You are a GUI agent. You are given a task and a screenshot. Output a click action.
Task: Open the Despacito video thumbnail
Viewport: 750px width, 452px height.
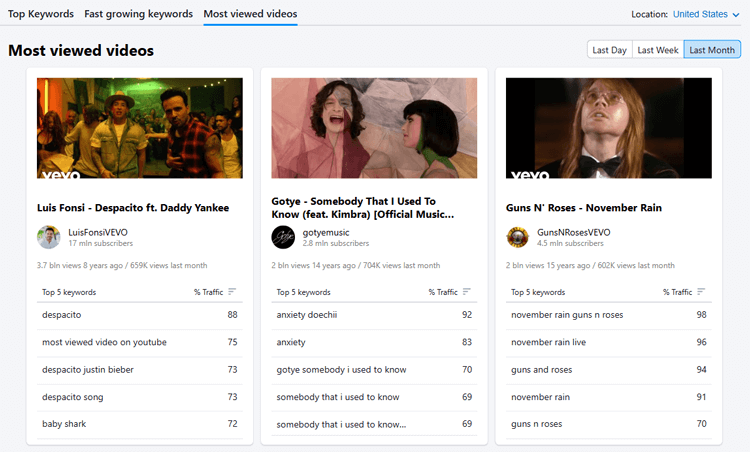point(140,128)
